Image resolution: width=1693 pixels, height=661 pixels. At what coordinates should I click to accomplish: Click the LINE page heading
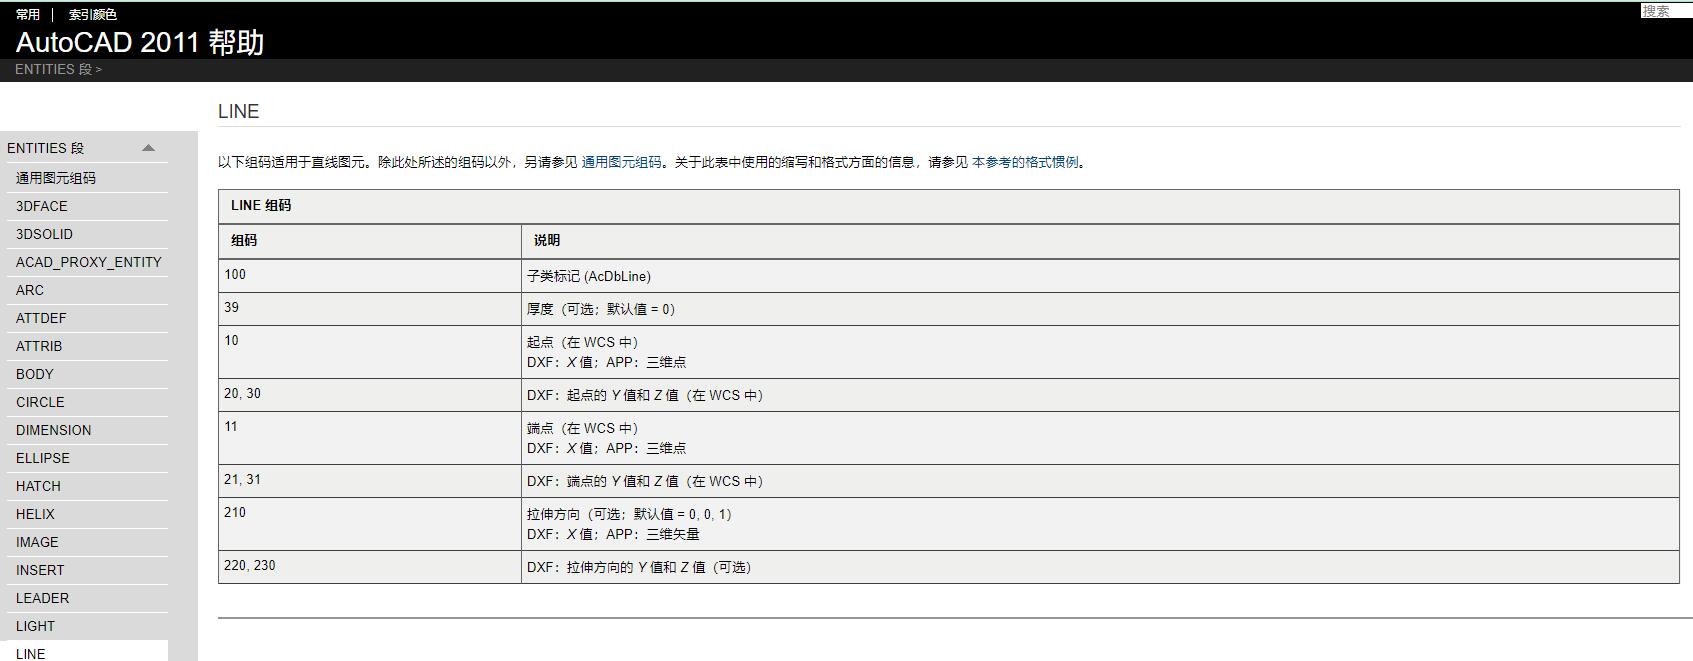pyautogui.click(x=238, y=111)
